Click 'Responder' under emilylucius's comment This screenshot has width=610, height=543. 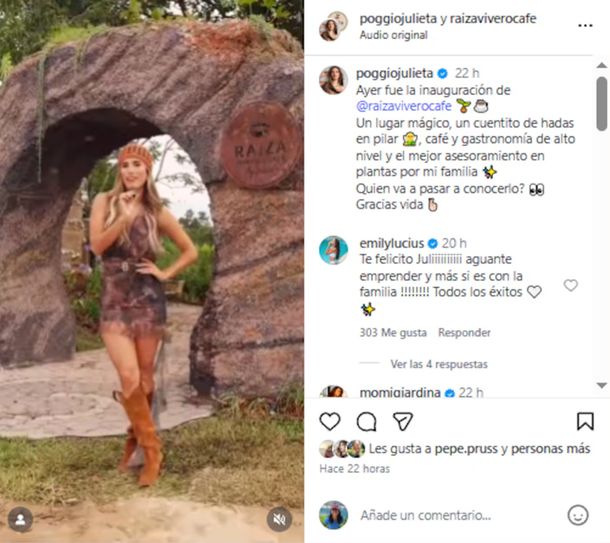[x=465, y=333]
